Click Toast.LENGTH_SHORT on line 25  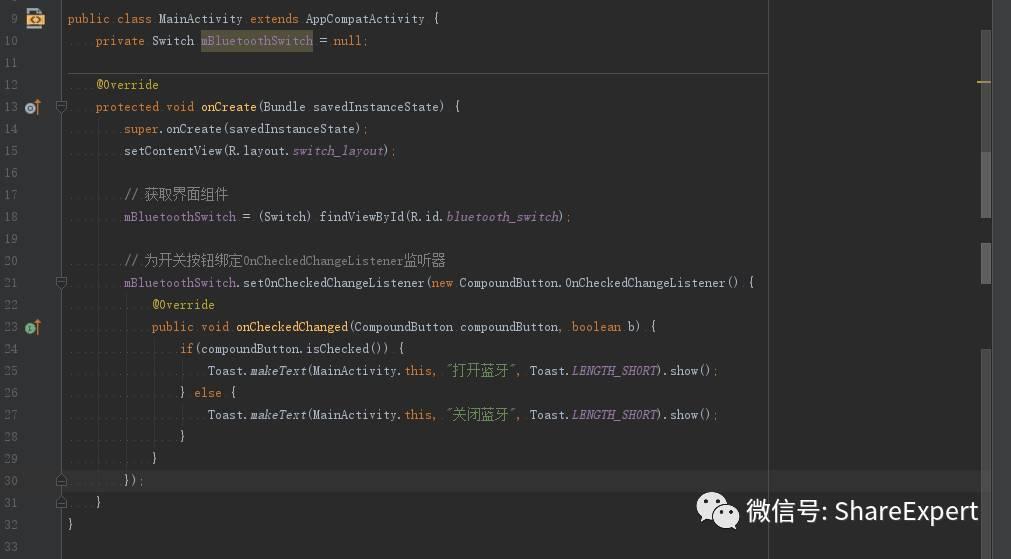[x=593, y=371]
